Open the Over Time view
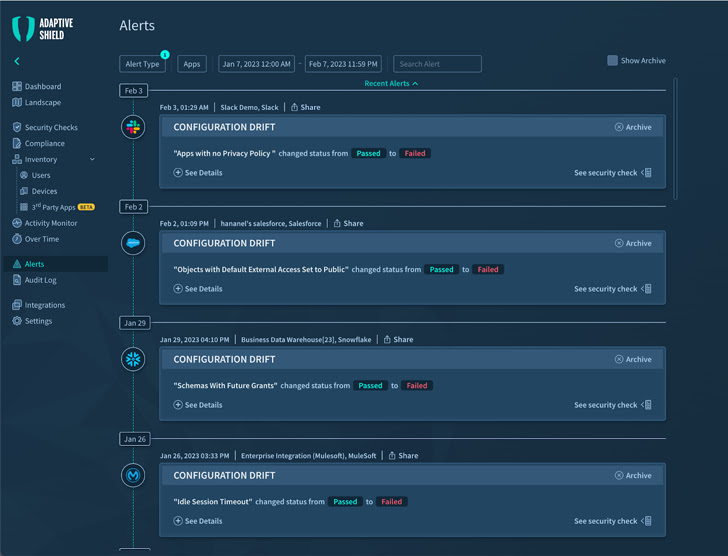 tap(36, 239)
